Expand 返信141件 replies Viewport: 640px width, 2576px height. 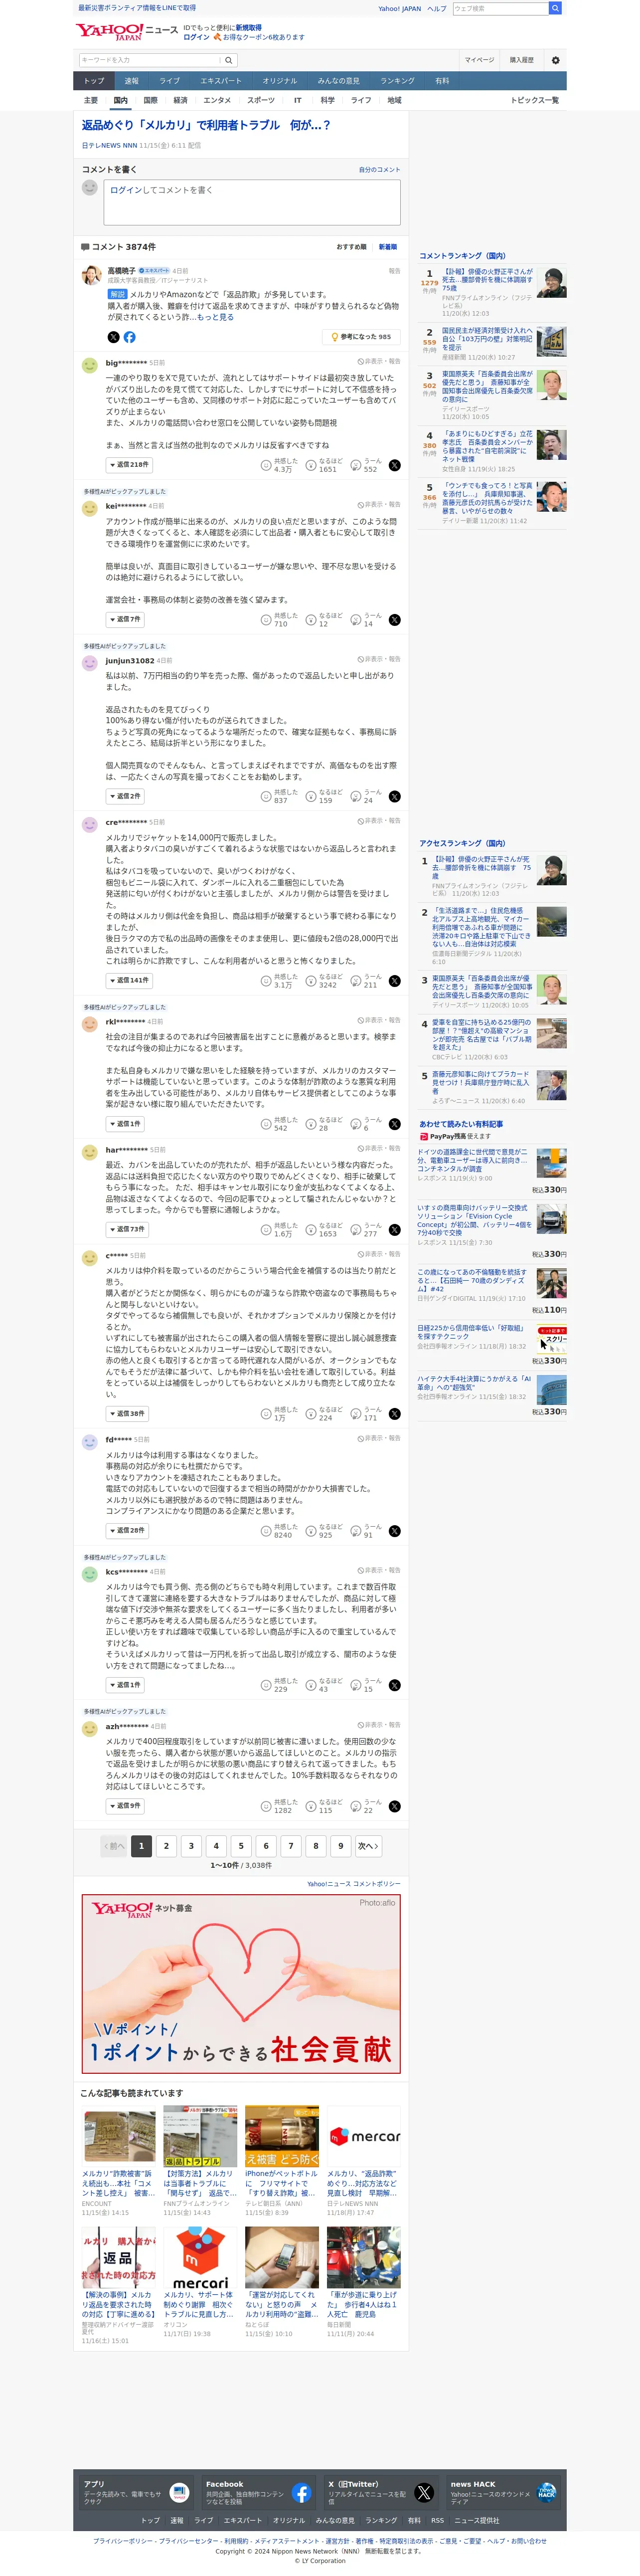click(x=129, y=981)
